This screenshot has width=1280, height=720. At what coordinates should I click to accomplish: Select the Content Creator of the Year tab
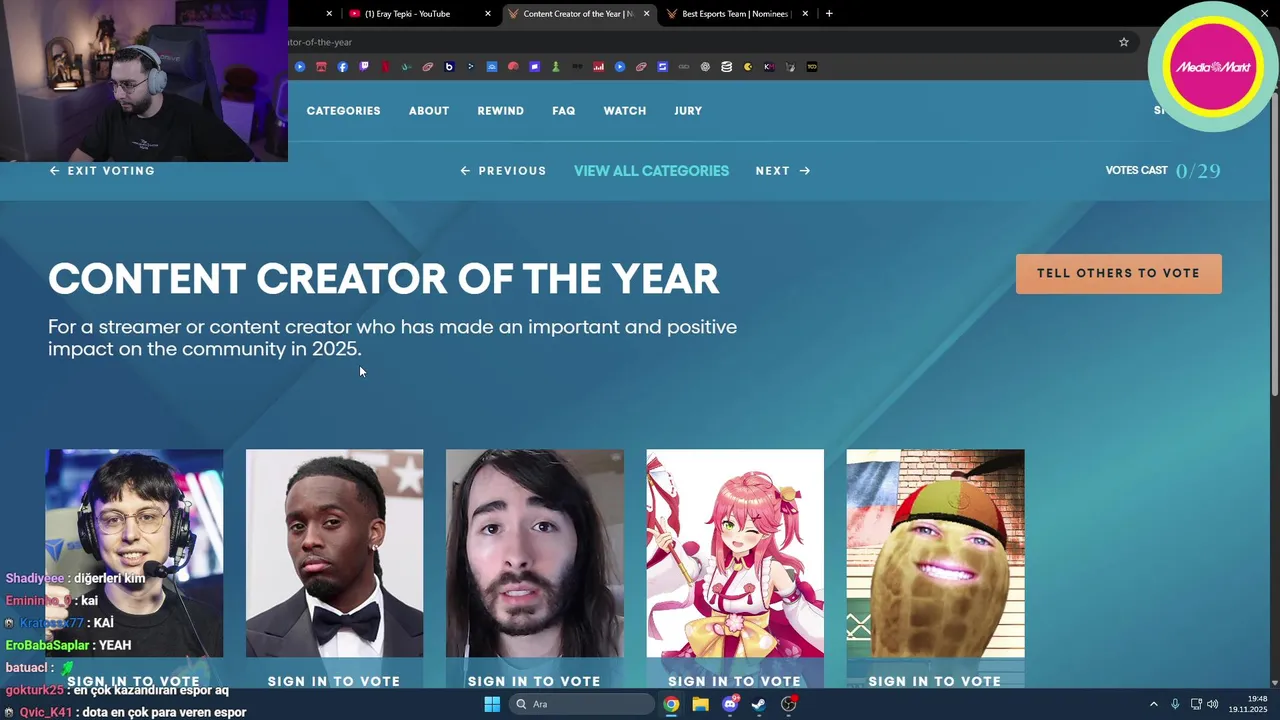click(578, 14)
